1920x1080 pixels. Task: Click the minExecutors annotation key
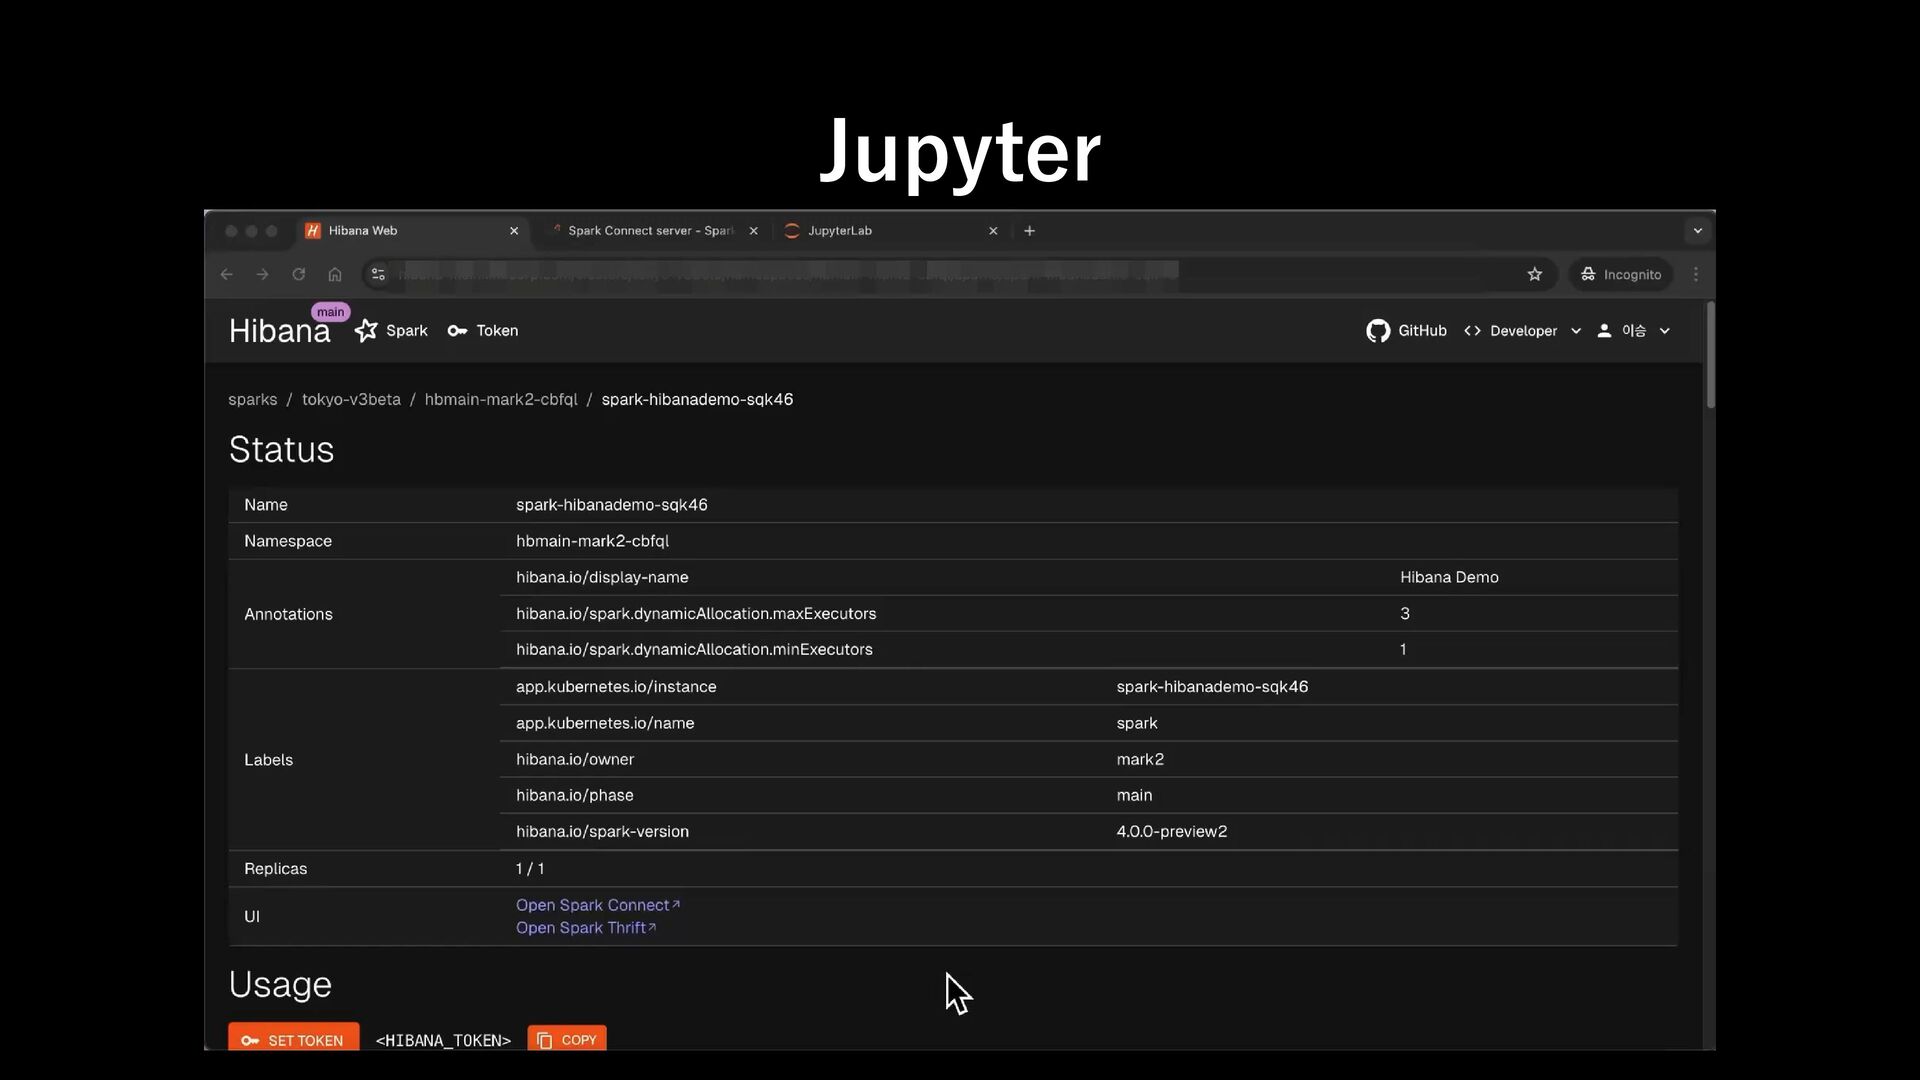click(694, 650)
